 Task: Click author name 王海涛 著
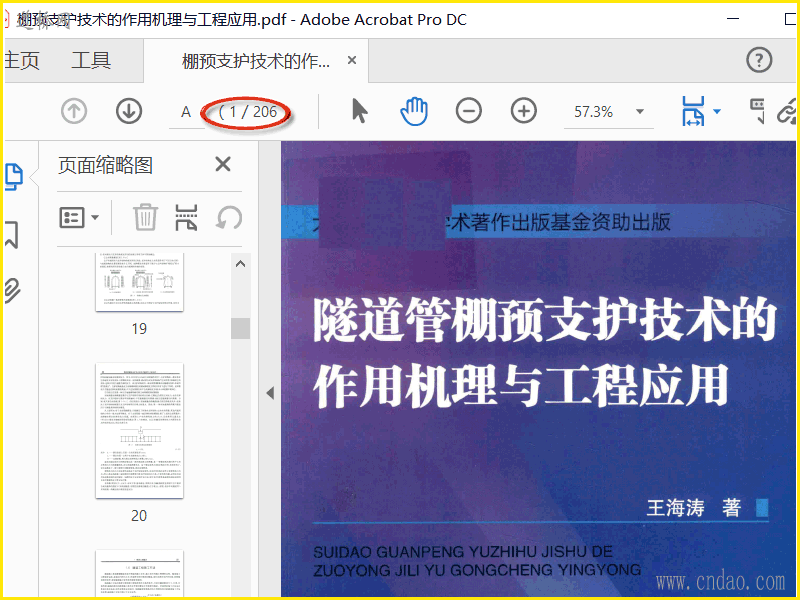694,508
